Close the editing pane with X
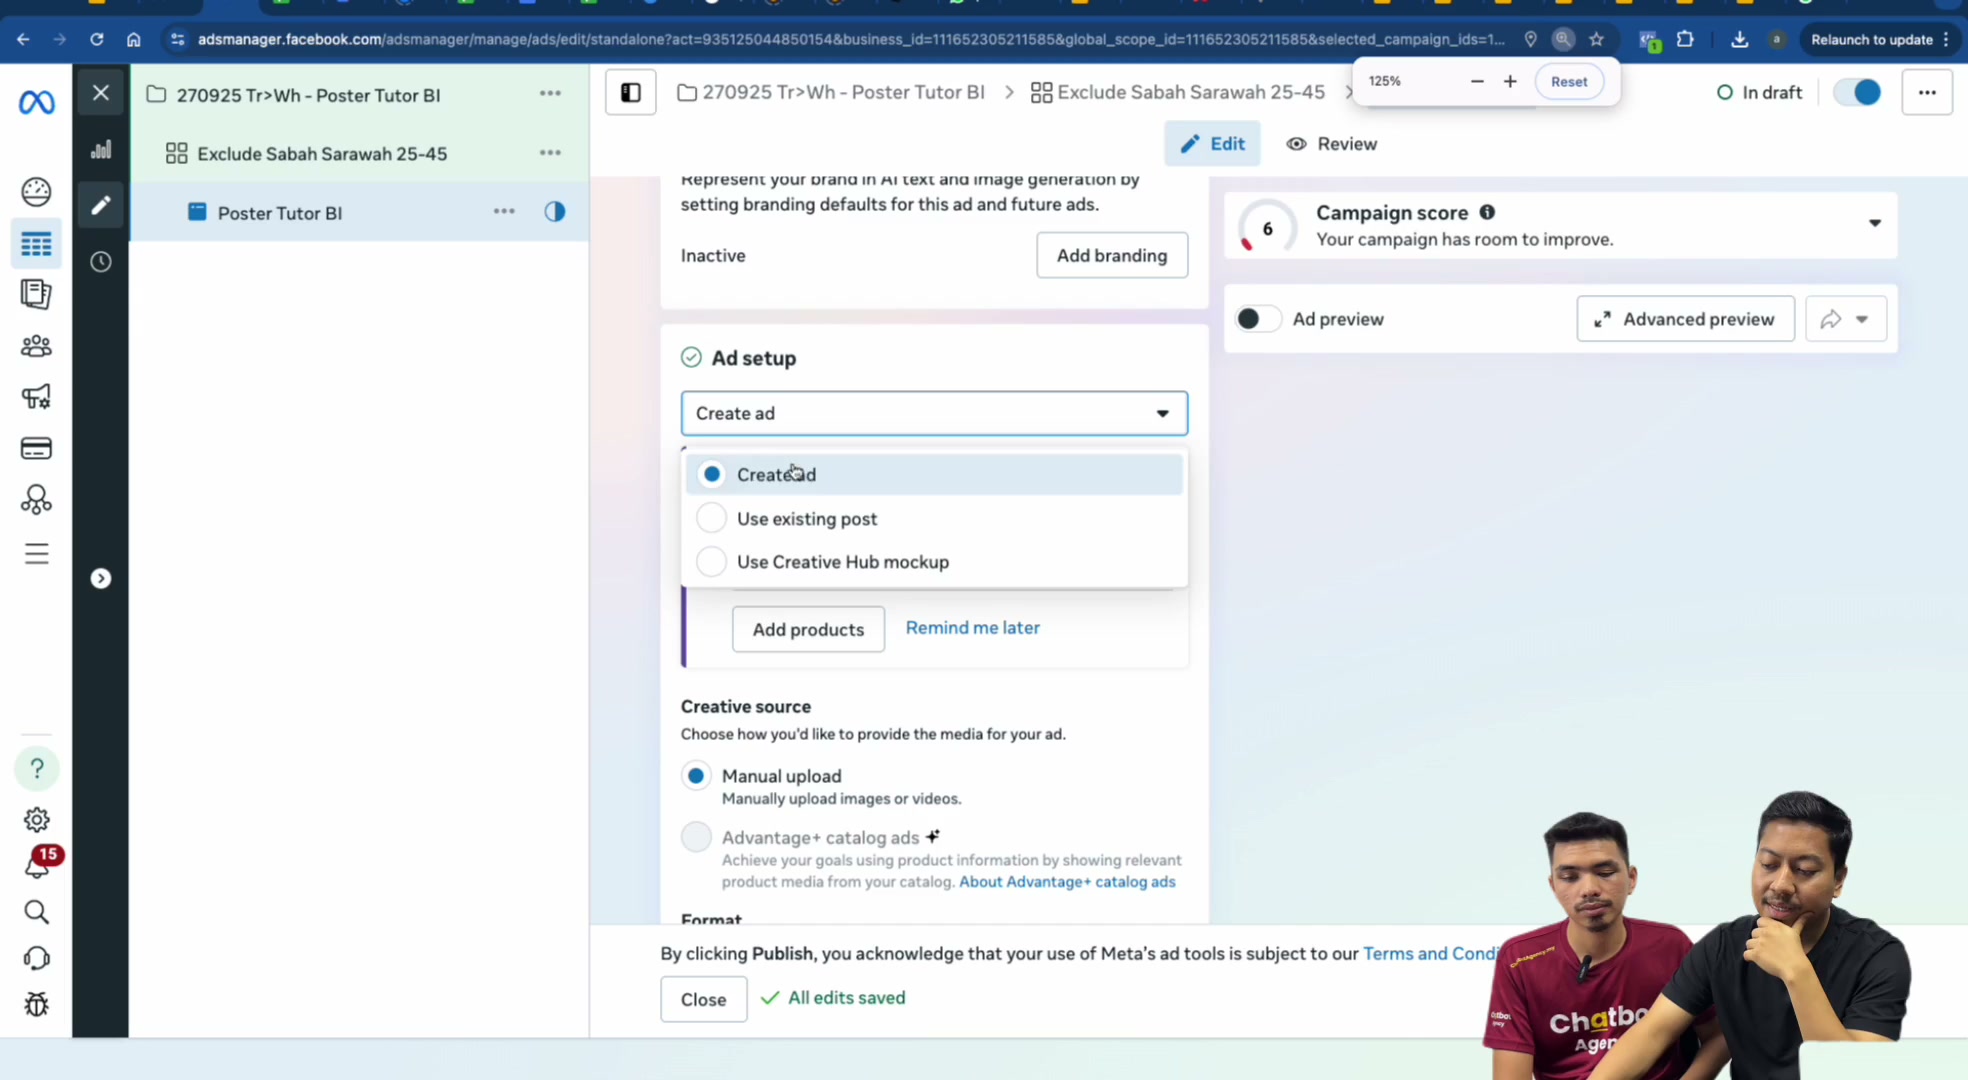Viewport: 1968px width, 1080px height. click(x=101, y=93)
